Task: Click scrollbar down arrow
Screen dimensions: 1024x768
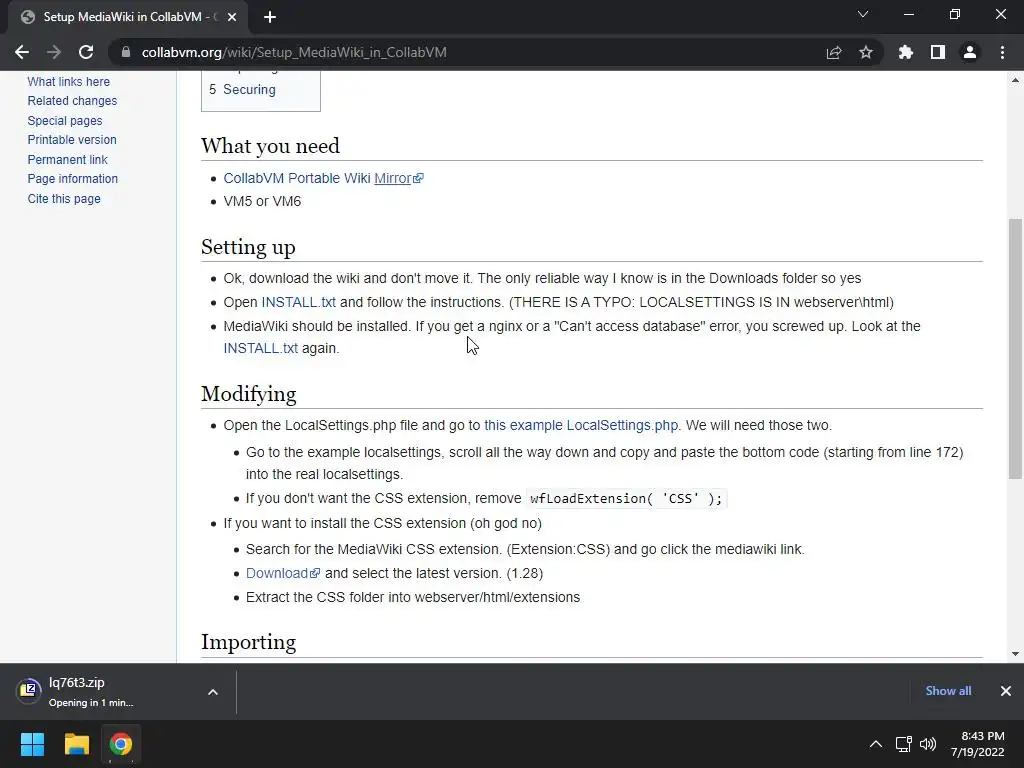Action: (1015, 654)
